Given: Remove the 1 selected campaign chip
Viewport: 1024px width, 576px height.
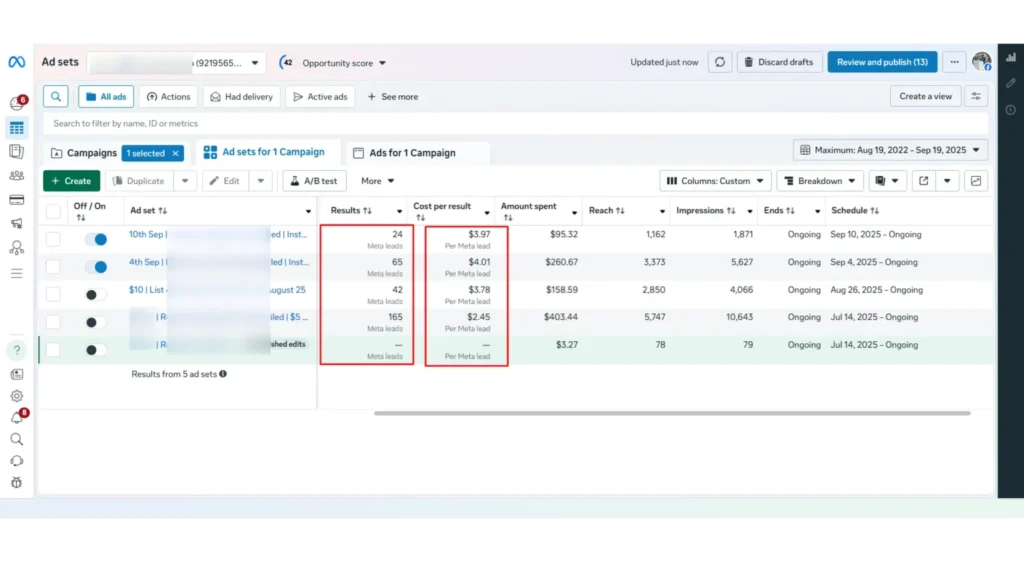Looking at the screenshot, I should [176, 153].
